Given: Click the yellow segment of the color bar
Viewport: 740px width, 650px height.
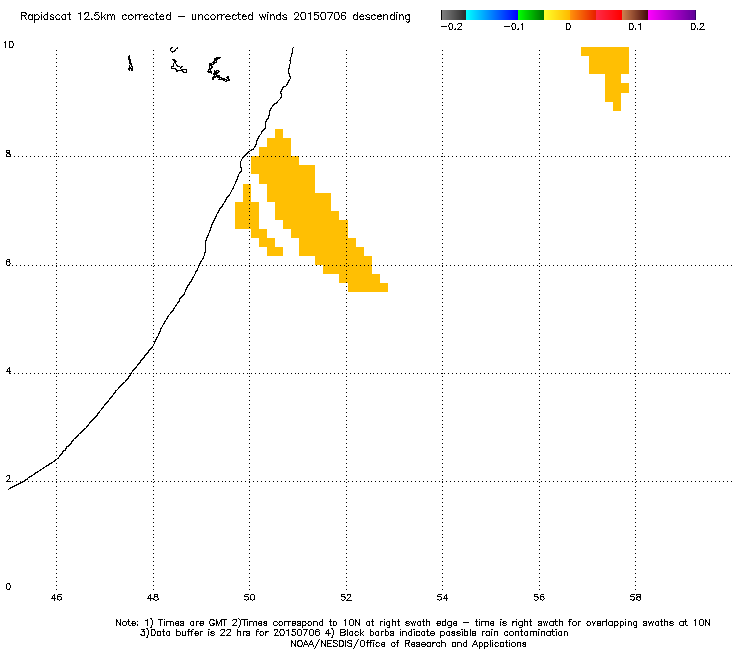Looking at the screenshot, I should (x=556, y=15).
